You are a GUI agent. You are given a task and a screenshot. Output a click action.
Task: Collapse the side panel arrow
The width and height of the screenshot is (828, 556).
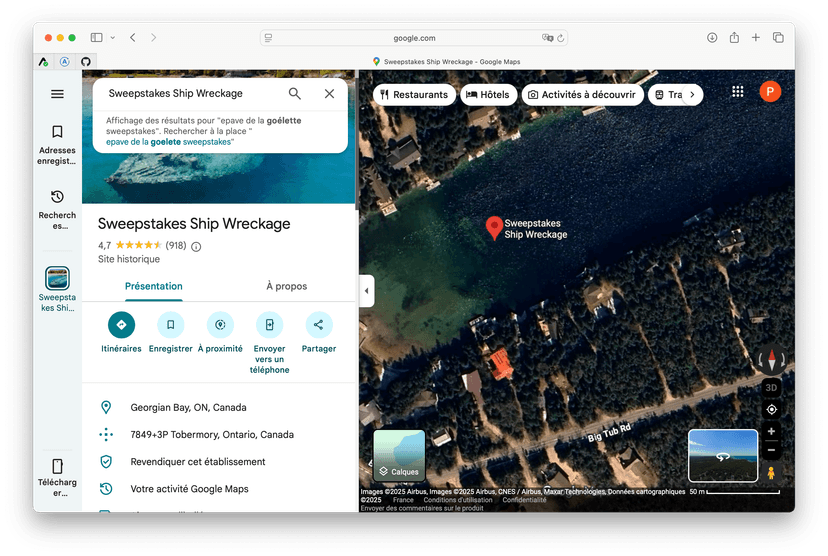point(366,291)
